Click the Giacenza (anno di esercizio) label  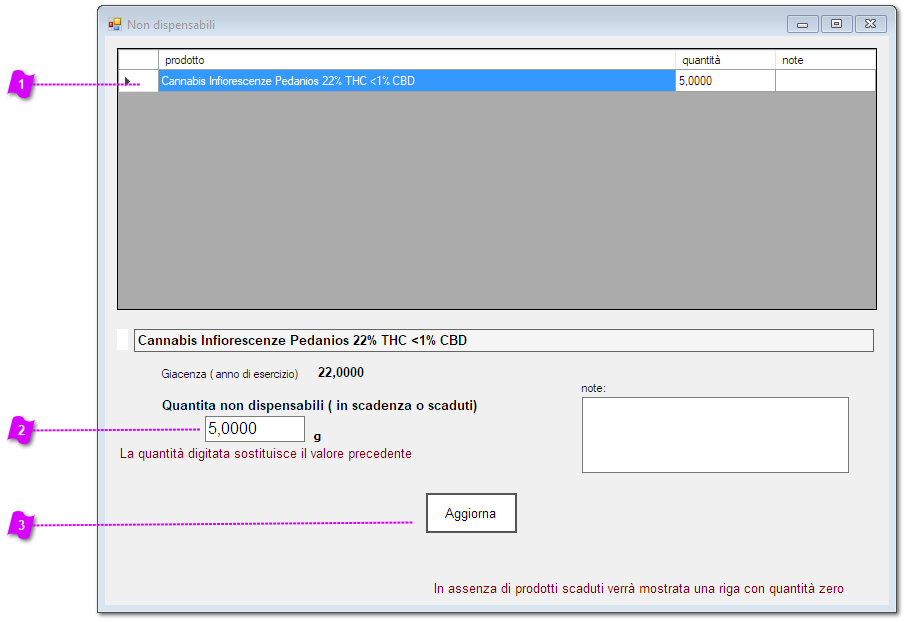pyautogui.click(x=229, y=374)
